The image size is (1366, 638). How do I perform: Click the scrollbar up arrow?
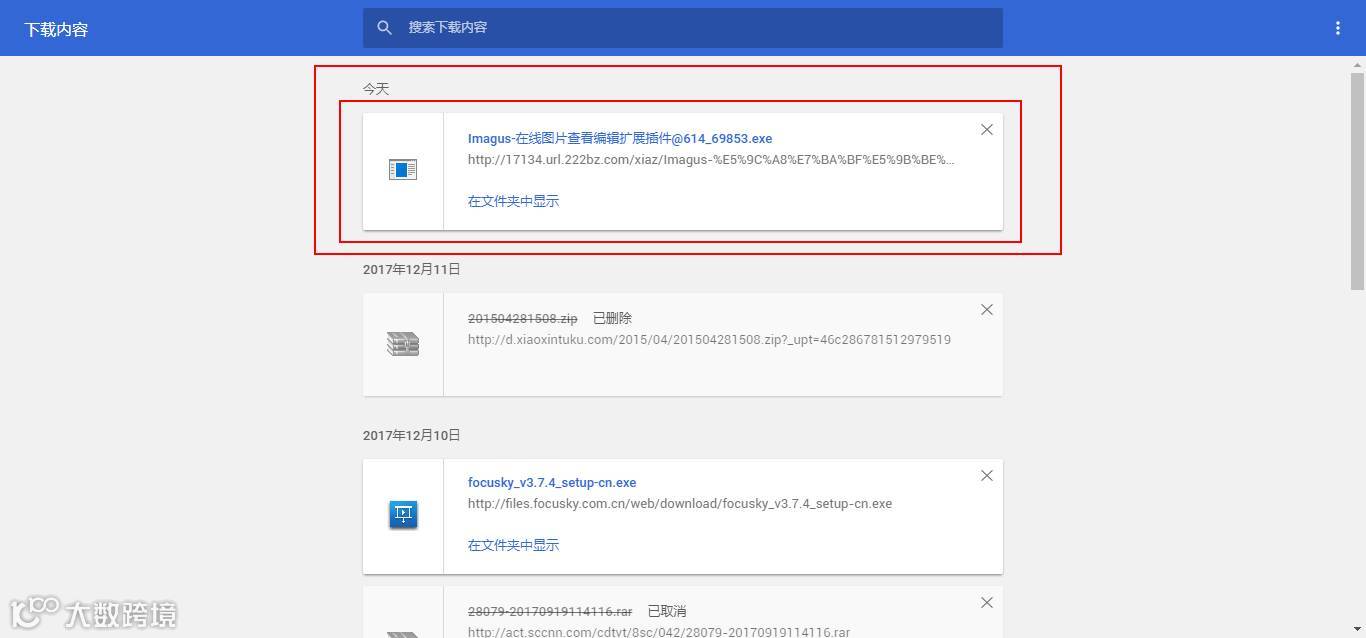[1357, 64]
